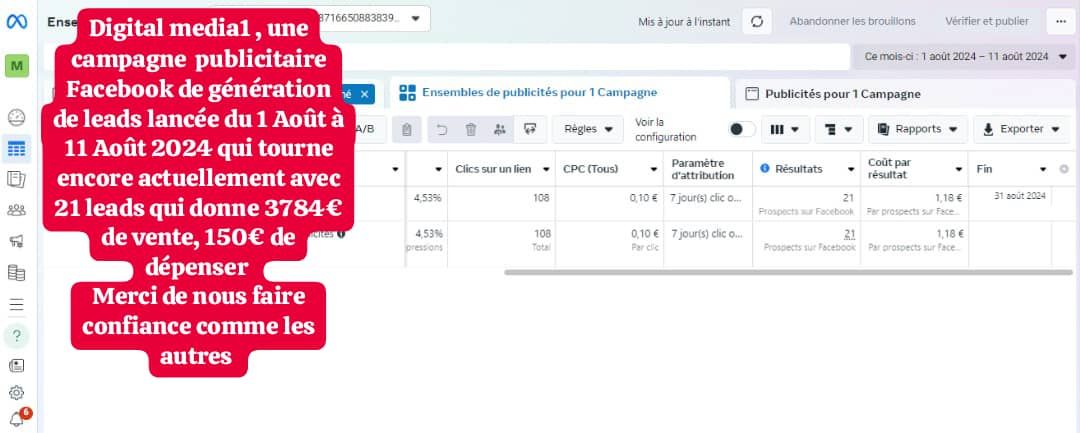Click the undo arrow toolbar icon
Image resolution: width=1080 pixels, height=433 pixels.
(442, 129)
